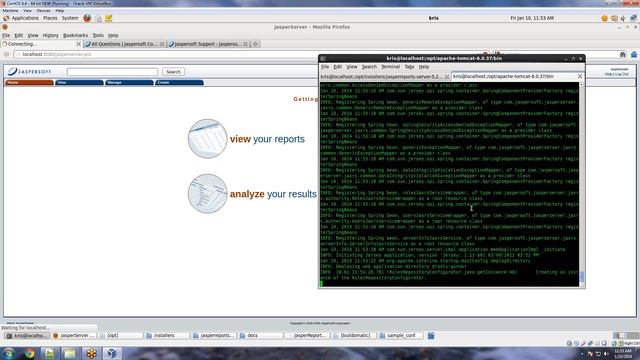Close the apache-tomcat terminal tab
The image size is (640, 360).
point(580,76)
